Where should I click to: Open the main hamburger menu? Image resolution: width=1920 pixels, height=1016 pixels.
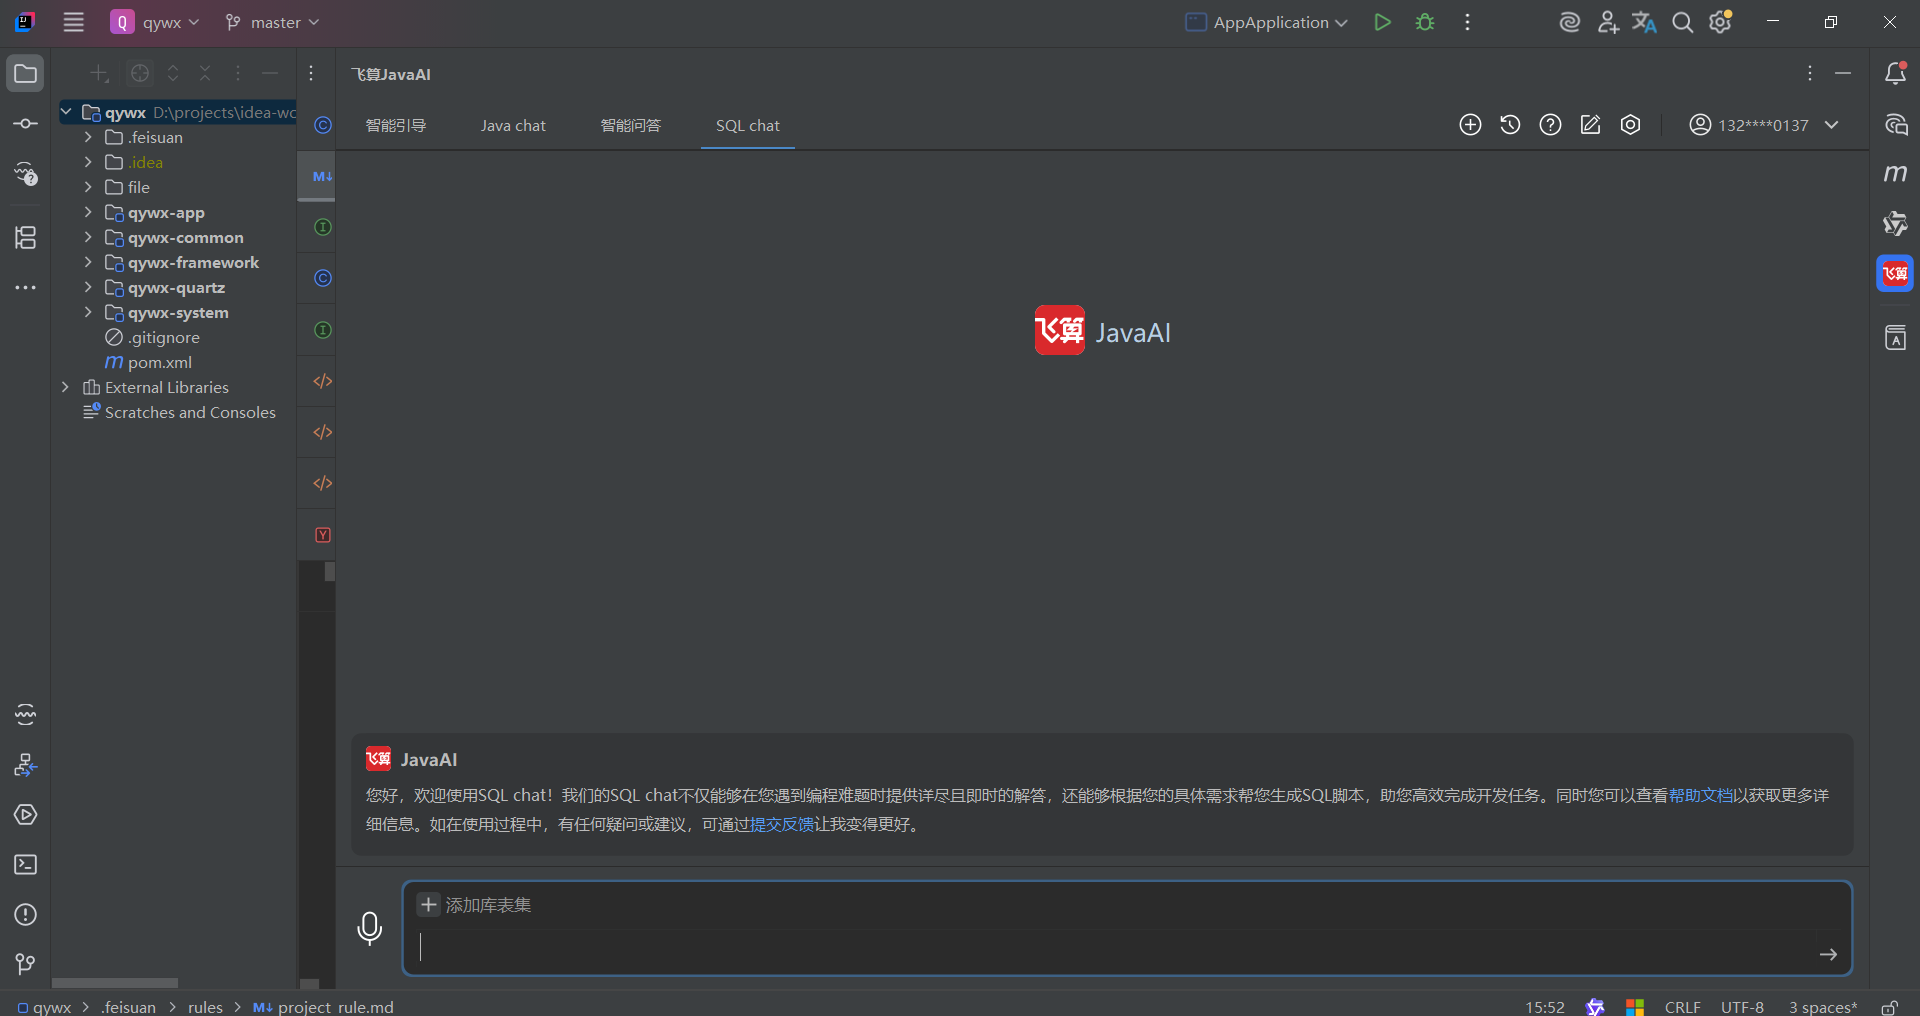73,22
